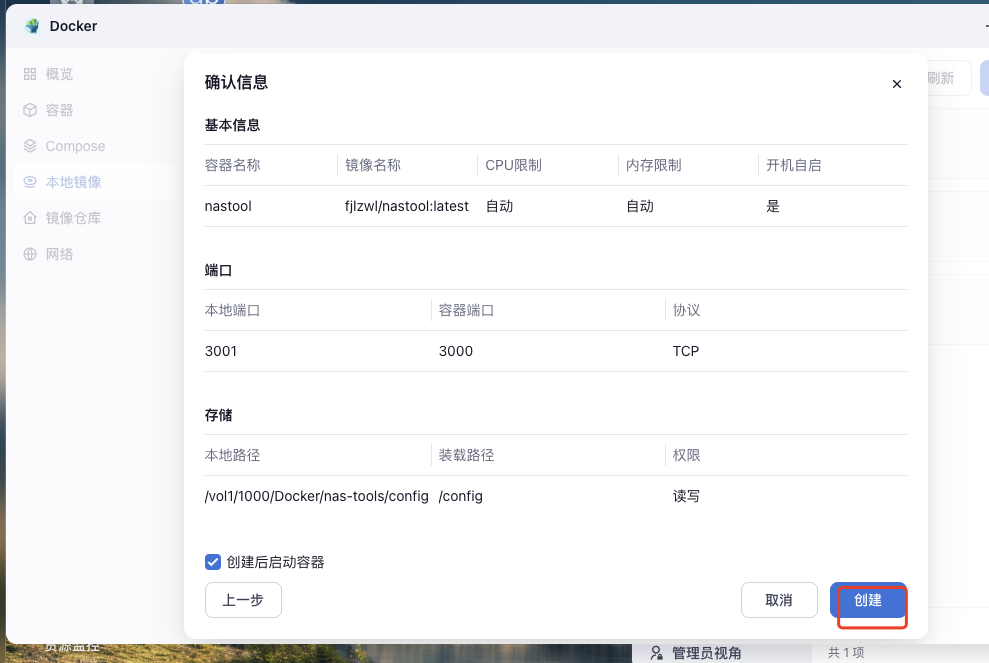Click the 端口 section heading
989x663 pixels.
pos(218,270)
